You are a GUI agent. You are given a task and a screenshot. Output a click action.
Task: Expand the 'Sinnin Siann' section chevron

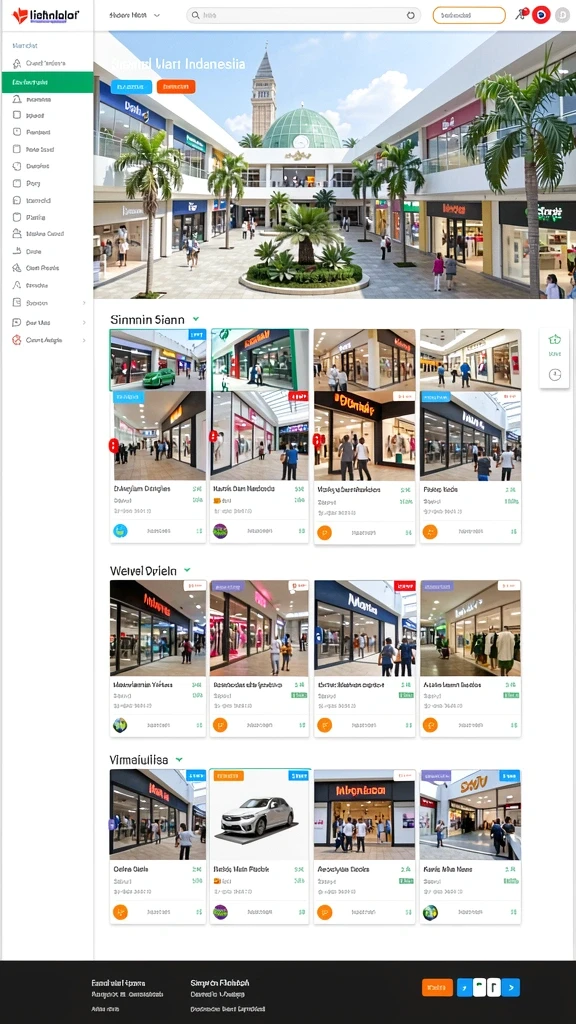tap(196, 319)
